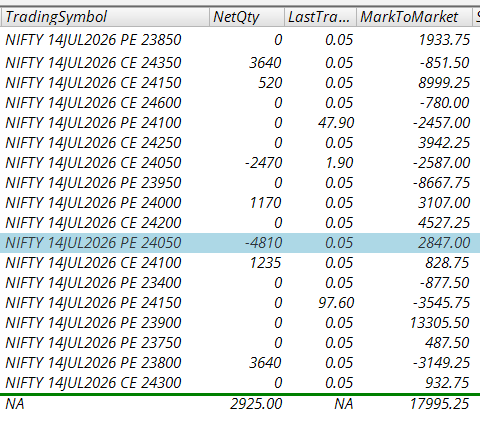Select row NIFTY 14JUL2026 CE 24200
This screenshot has height=433, width=480.
240,223
